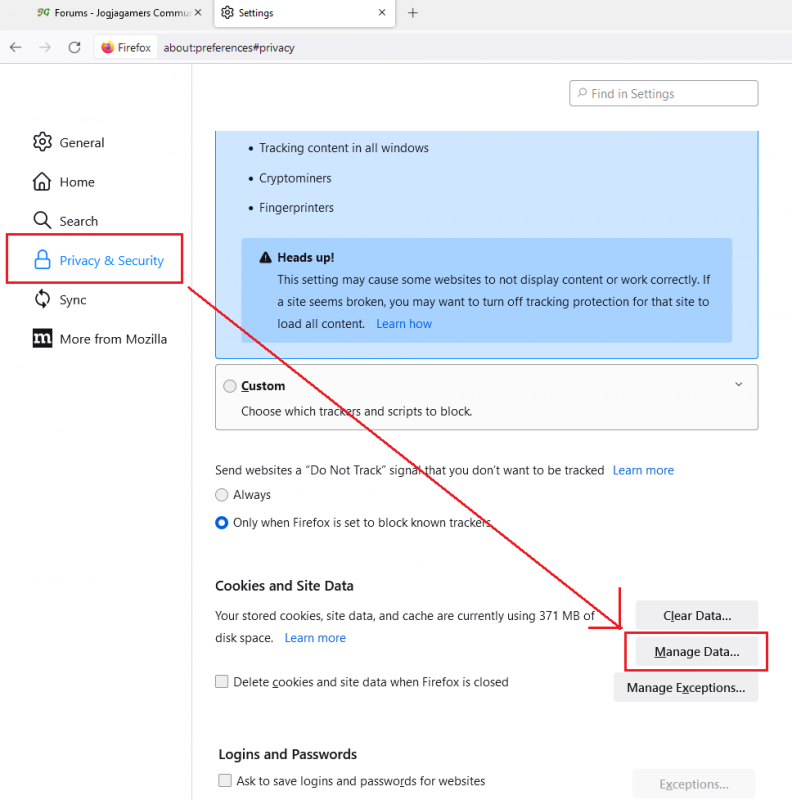Select Only when Firefox blocks known trackers
This screenshot has height=800, width=792.
[x=221, y=523]
